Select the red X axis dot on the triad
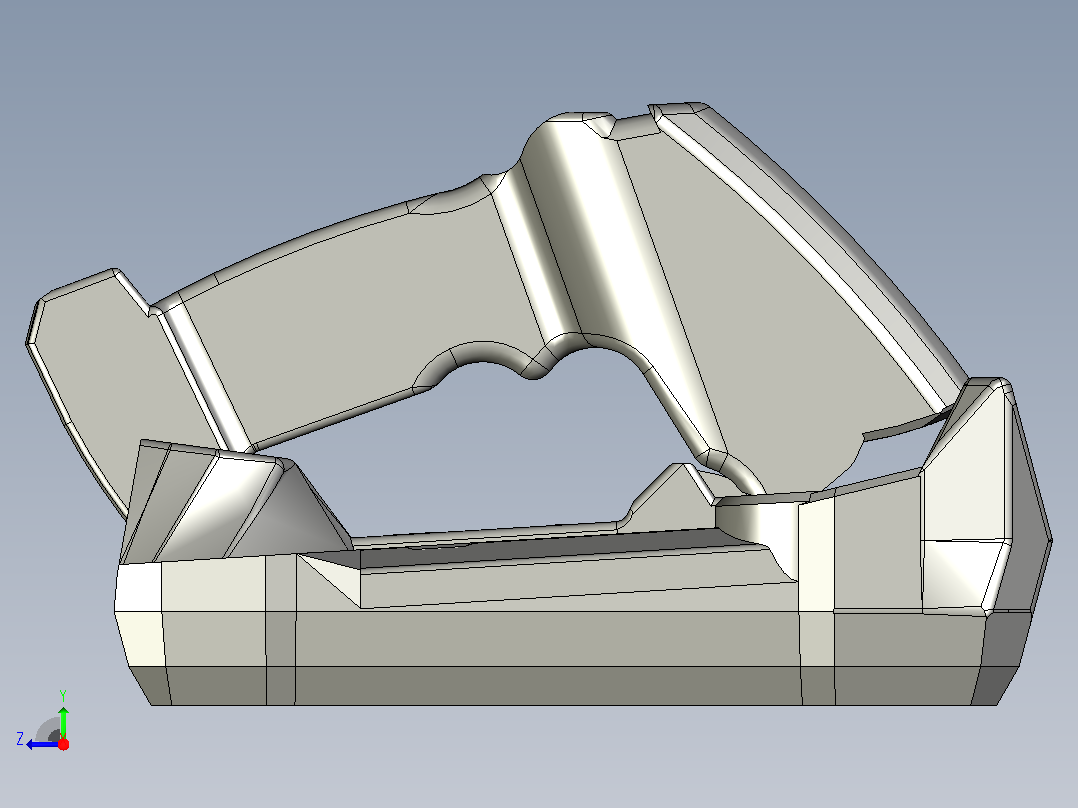1078x808 pixels. click(63, 744)
